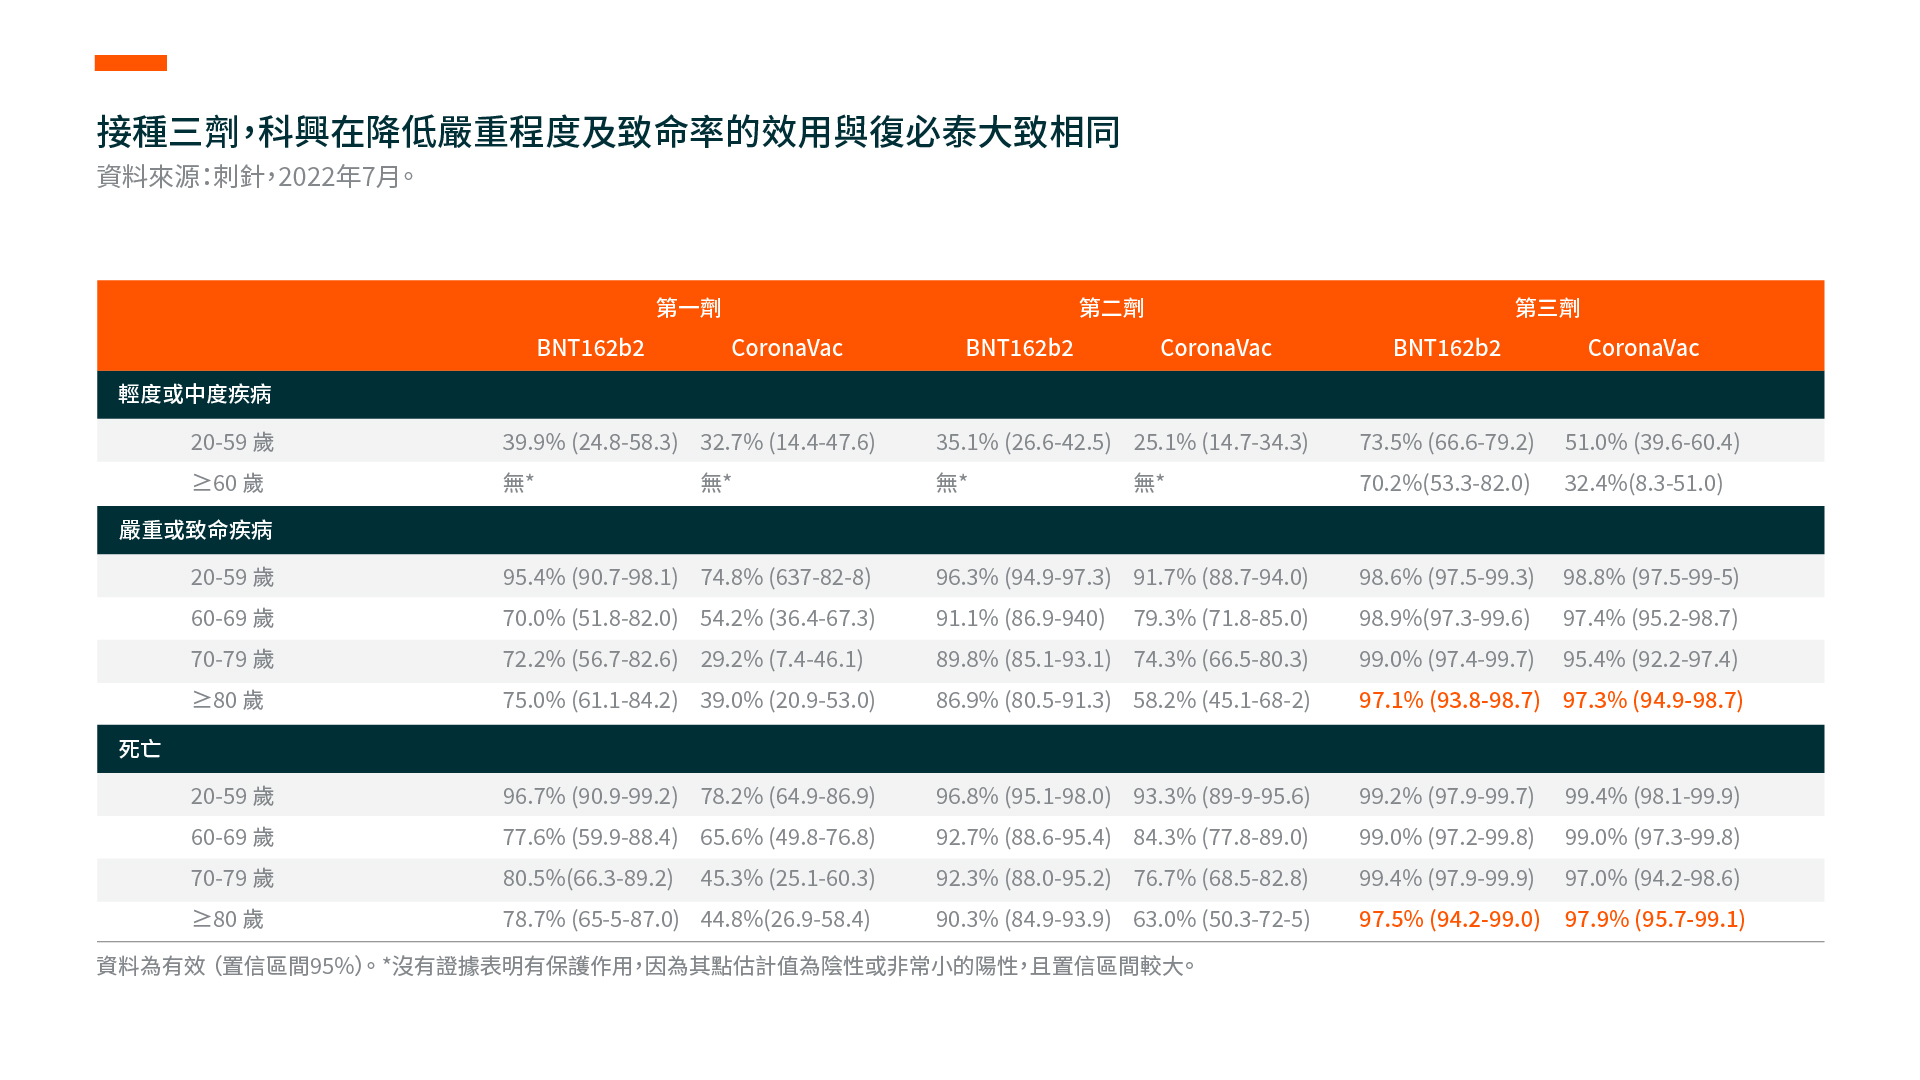Image resolution: width=1920 pixels, height=1080 pixels.
Task: Click the 輕度或中度疾病 section header
Action: point(195,394)
